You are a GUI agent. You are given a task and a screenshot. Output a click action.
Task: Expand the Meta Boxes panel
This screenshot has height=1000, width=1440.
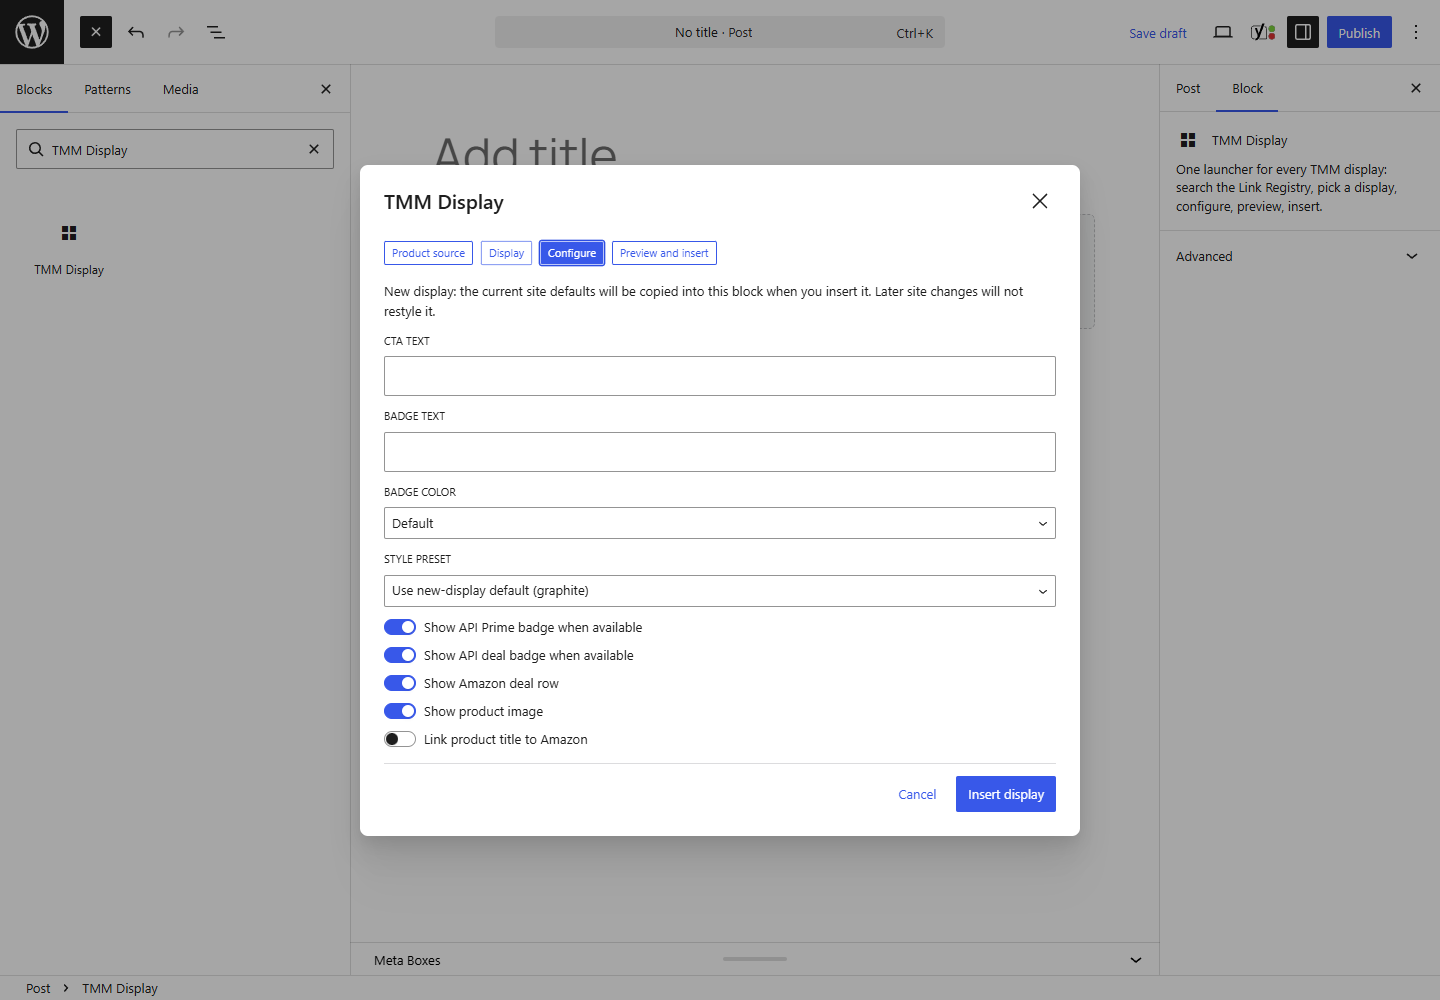click(755, 960)
